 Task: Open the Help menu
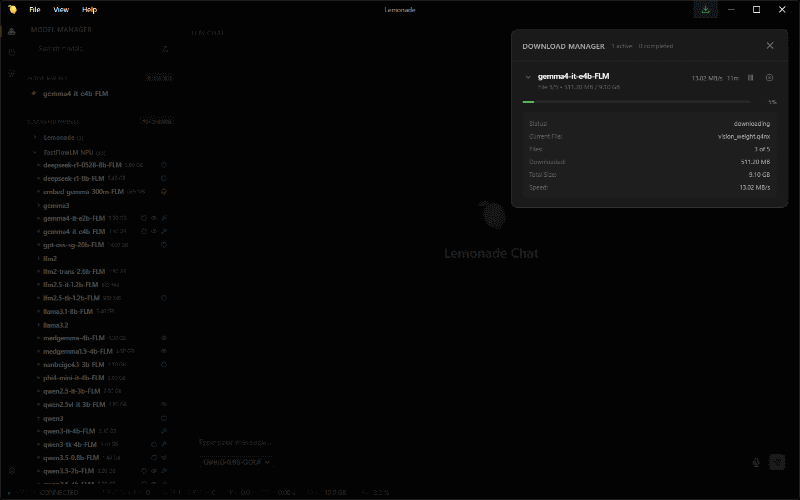click(x=89, y=9)
